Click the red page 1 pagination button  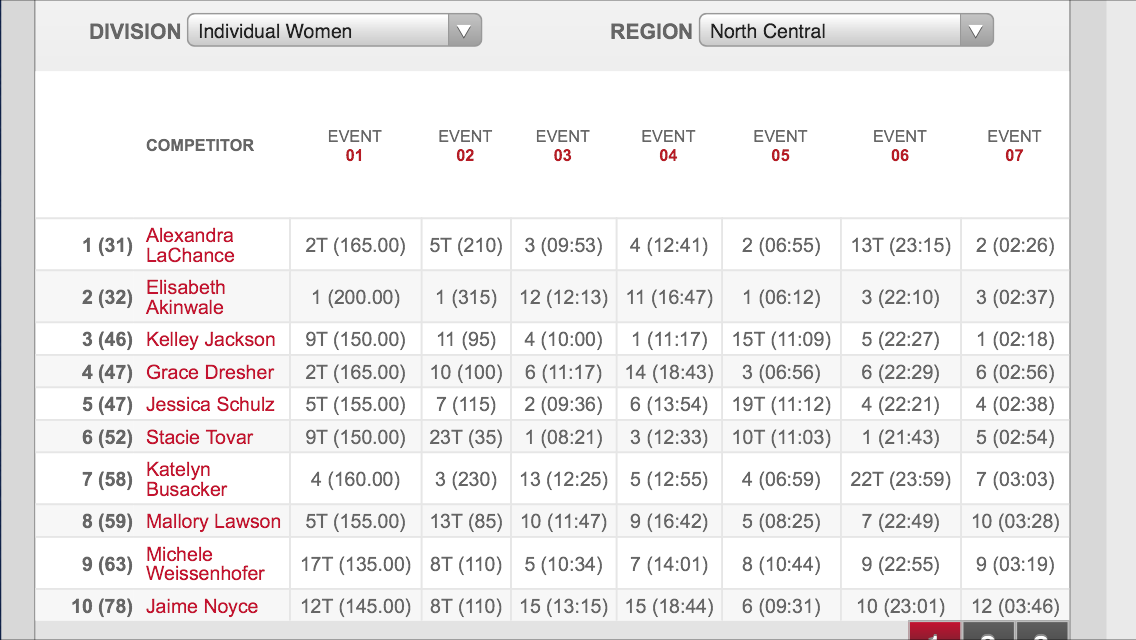click(934, 632)
